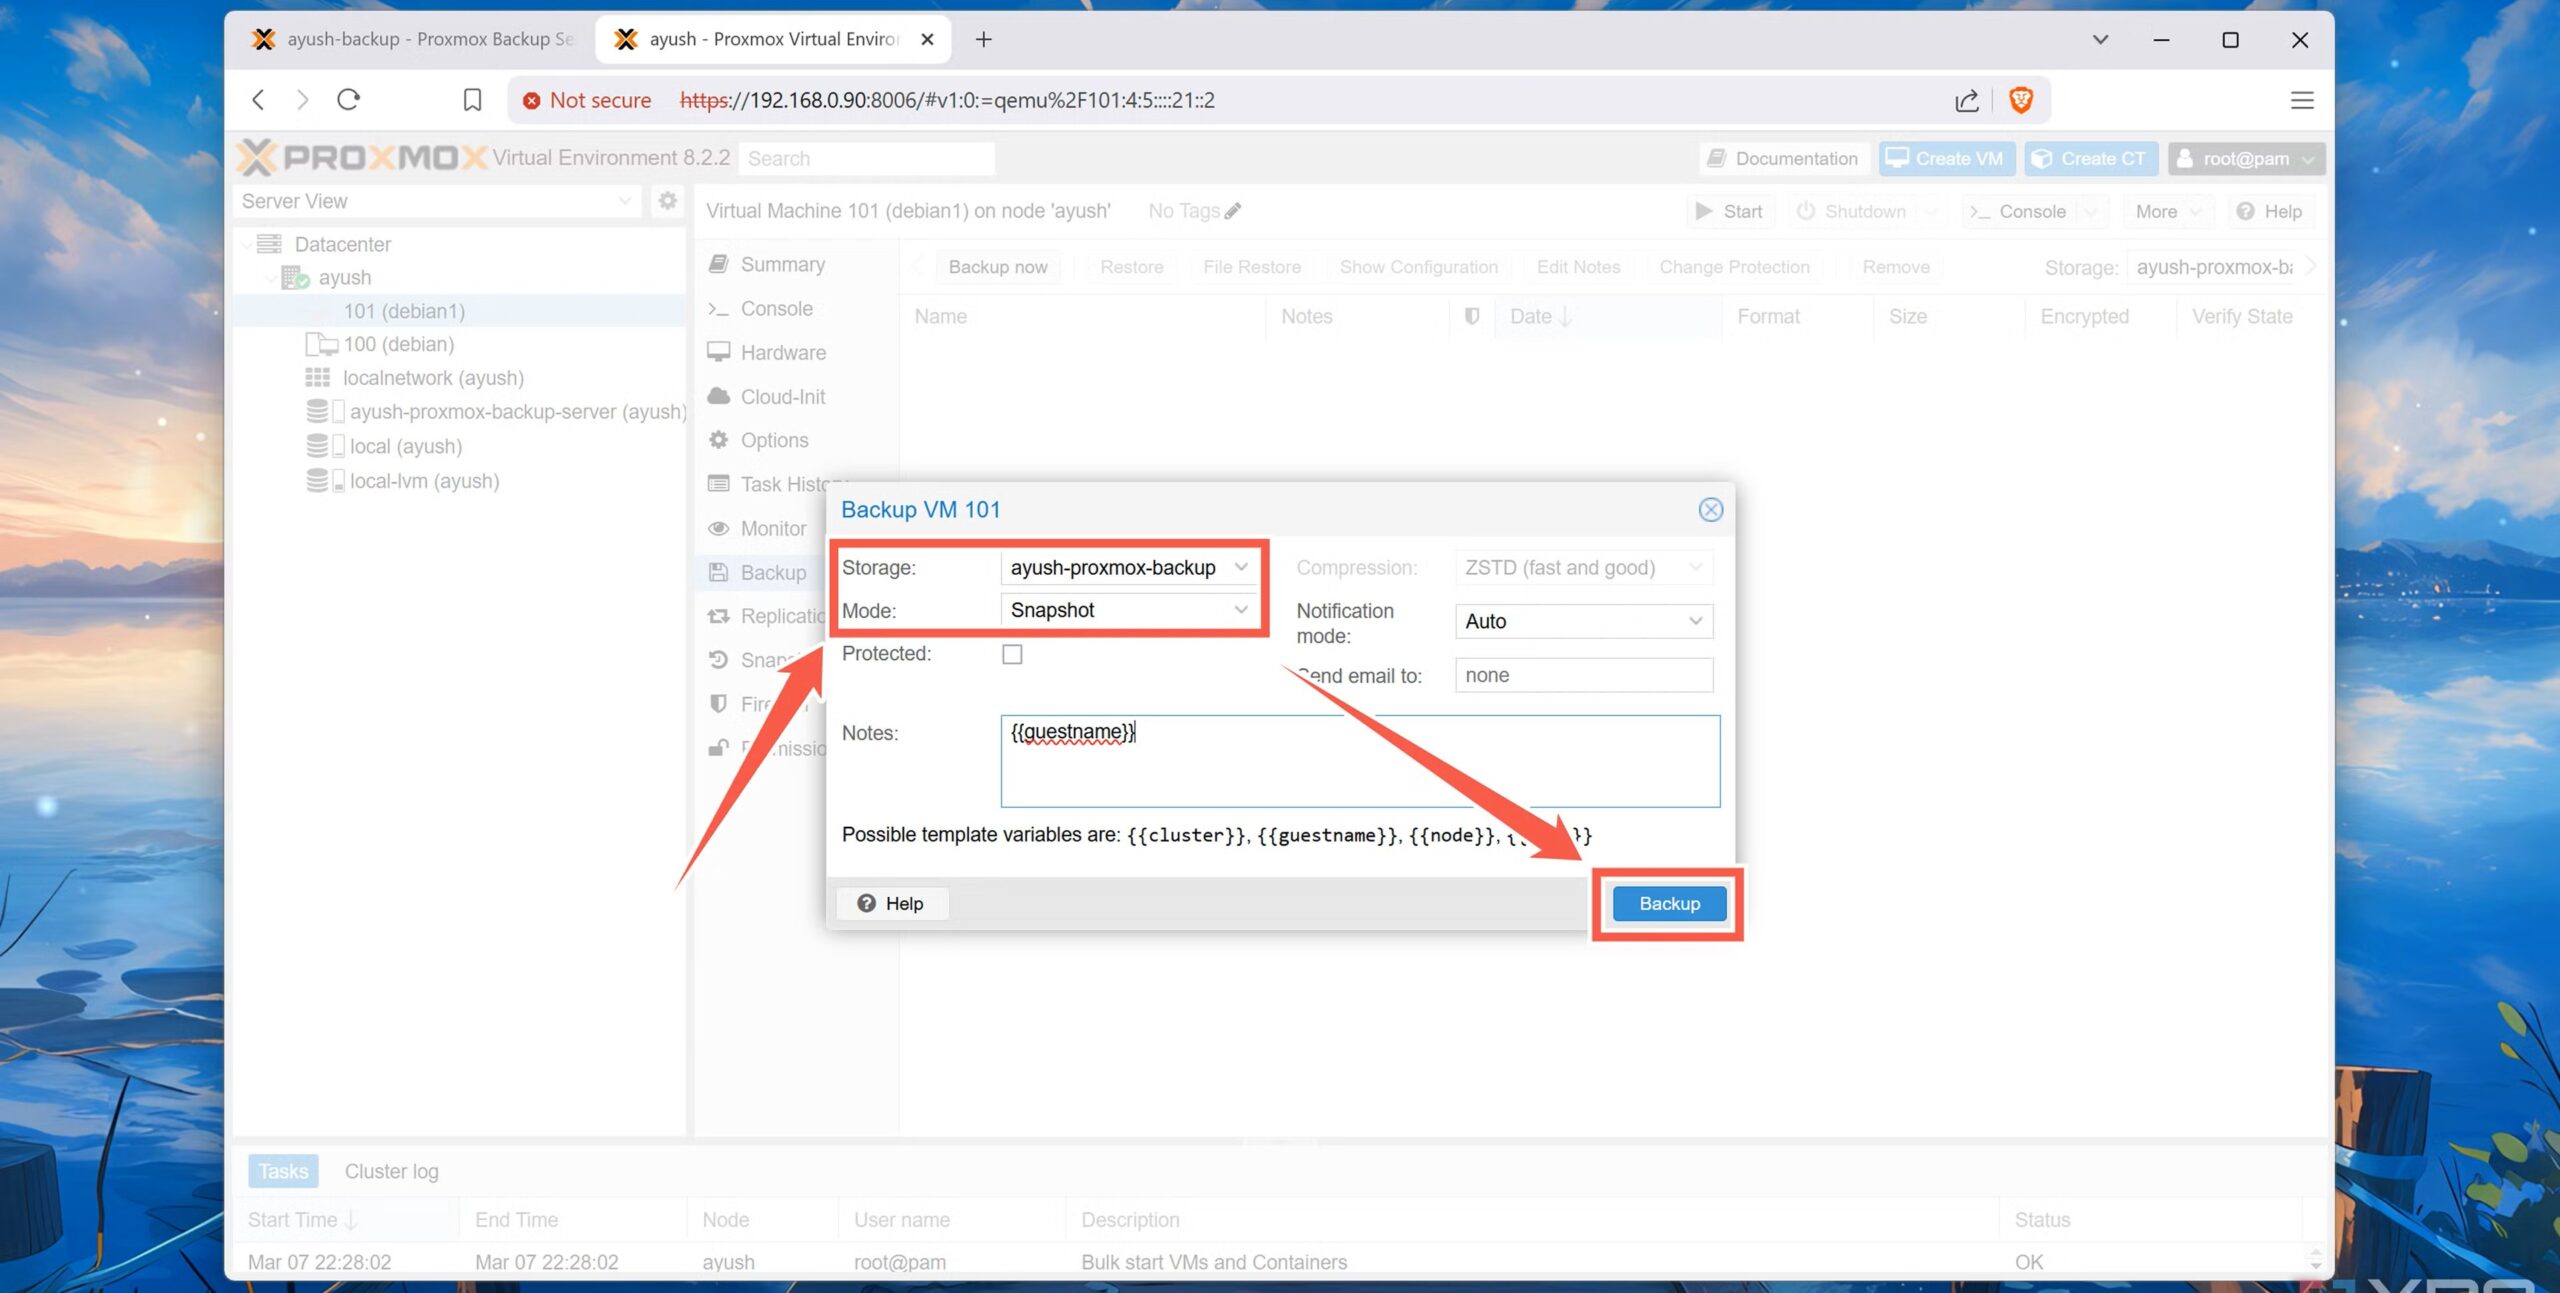Click the Server View settings gear icon
2560x1293 pixels.
[x=667, y=201]
